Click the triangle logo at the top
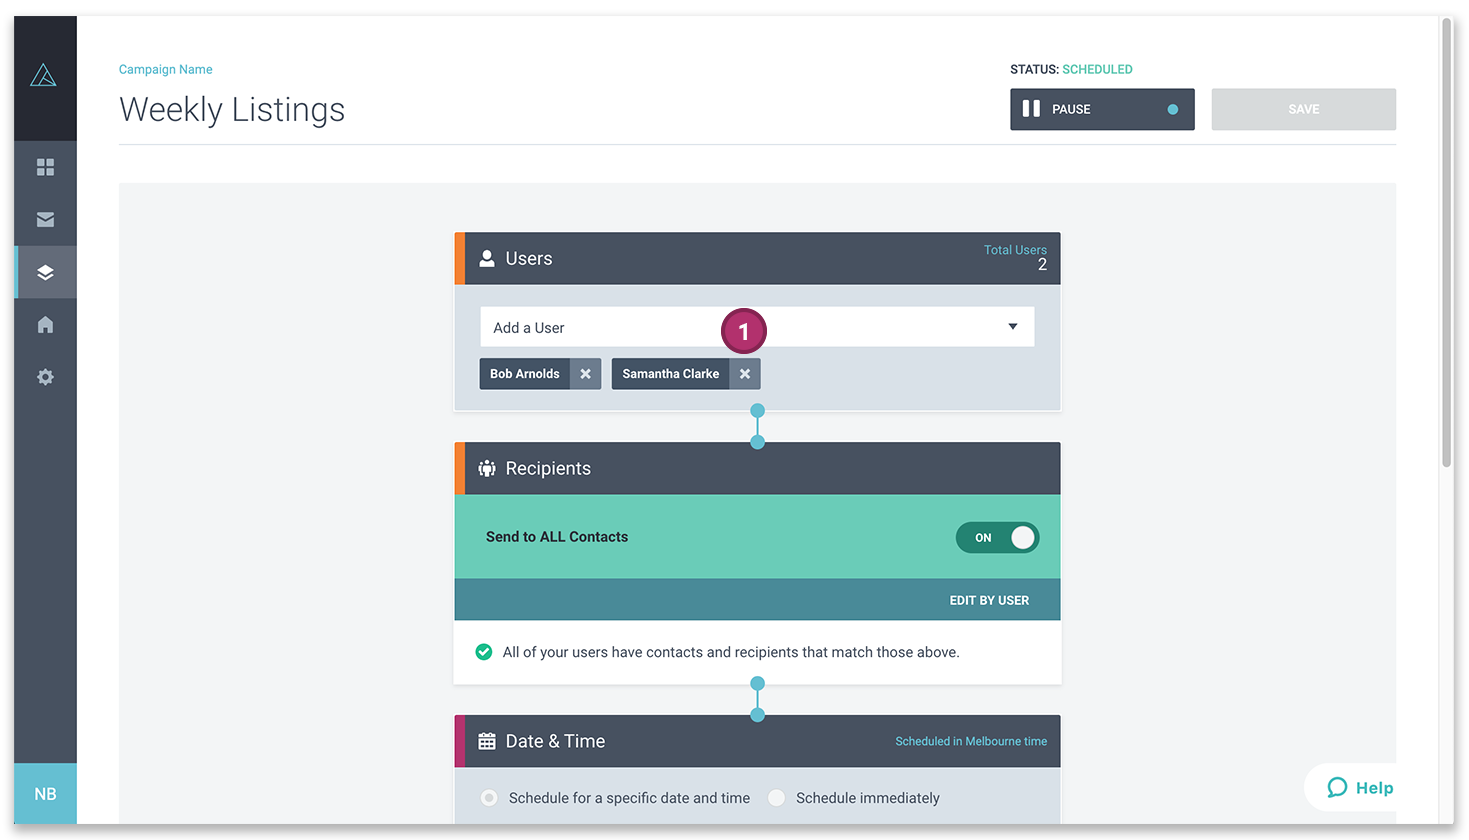Screen dimensions: 1469x840 pyautogui.click(x=45, y=74)
